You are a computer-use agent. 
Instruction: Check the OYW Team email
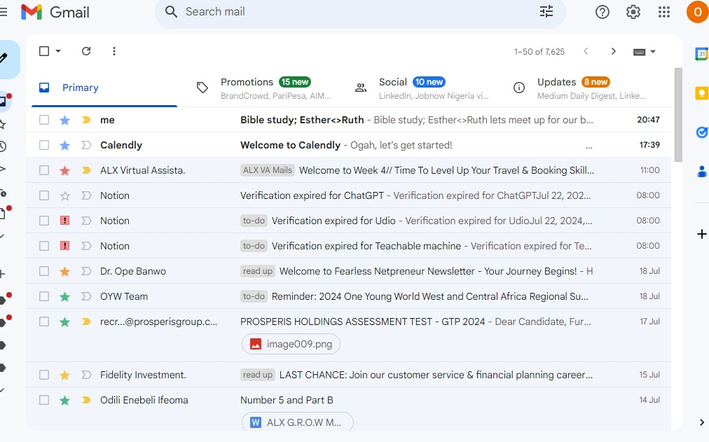[x=44, y=296]
